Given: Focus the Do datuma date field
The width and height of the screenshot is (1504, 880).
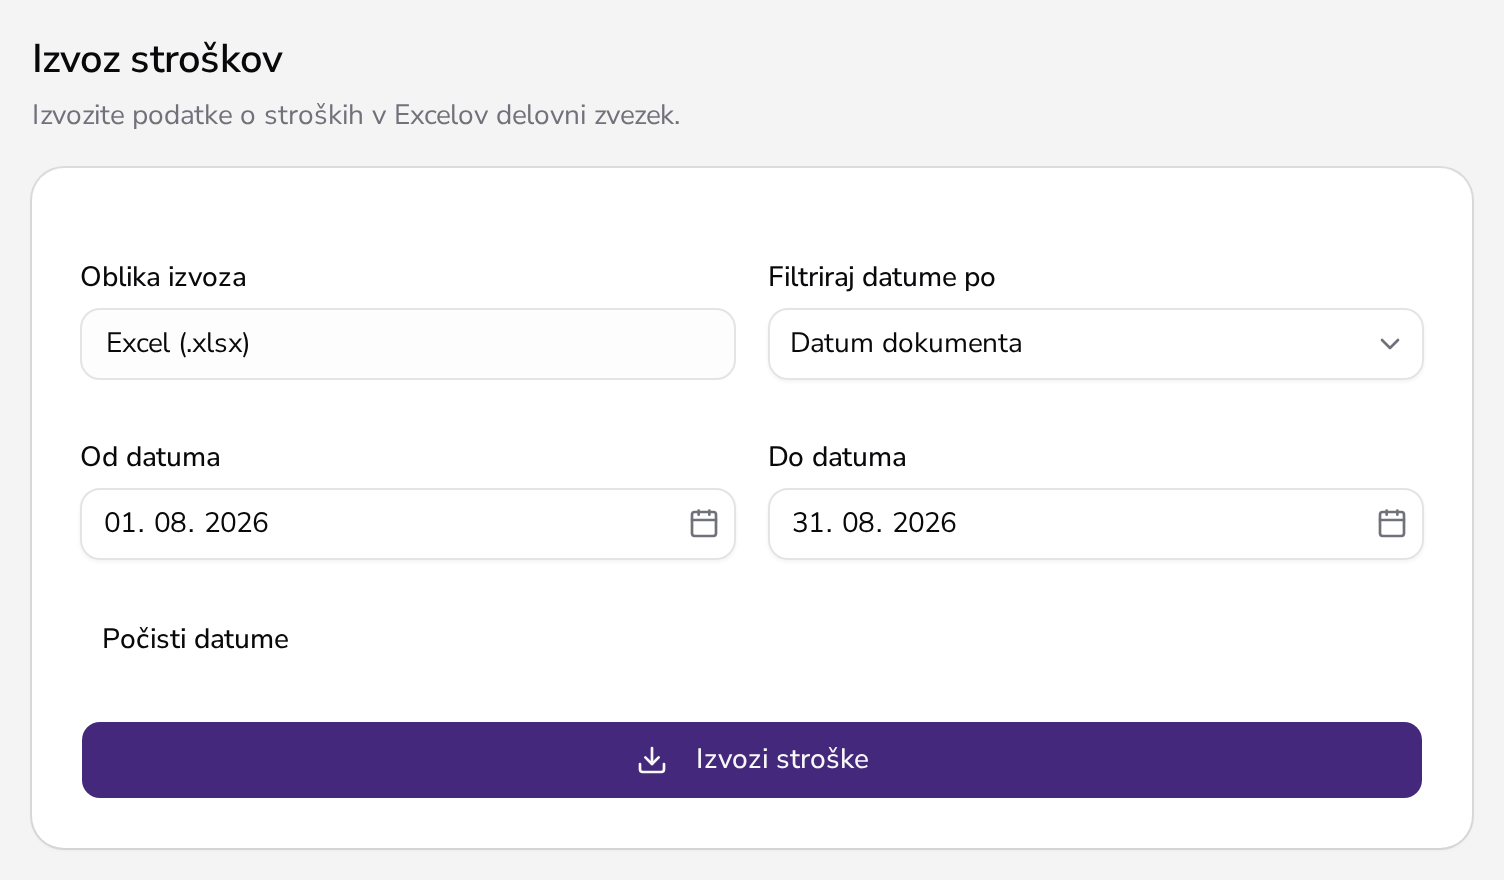Looking at the screenshot, I should coord(1095,524).
